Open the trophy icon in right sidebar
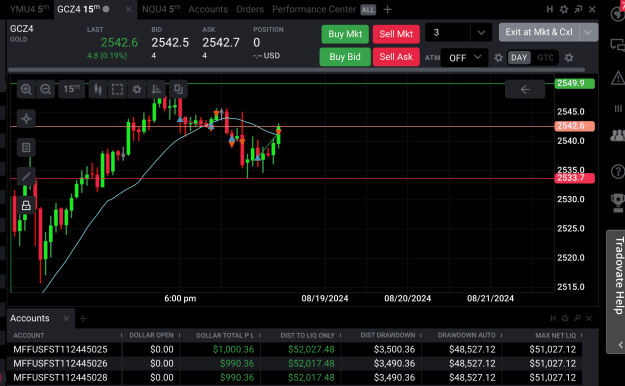625x386 pixels. click(x=617, y=202)
